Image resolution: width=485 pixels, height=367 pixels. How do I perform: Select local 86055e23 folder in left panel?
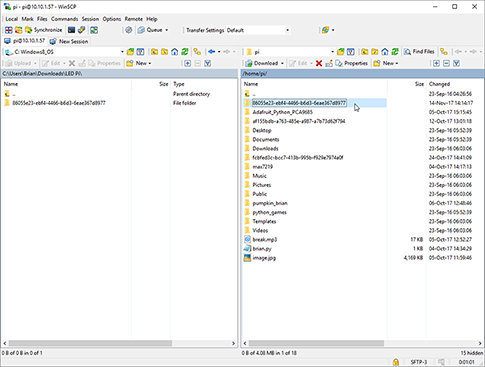tap(59, 103)
